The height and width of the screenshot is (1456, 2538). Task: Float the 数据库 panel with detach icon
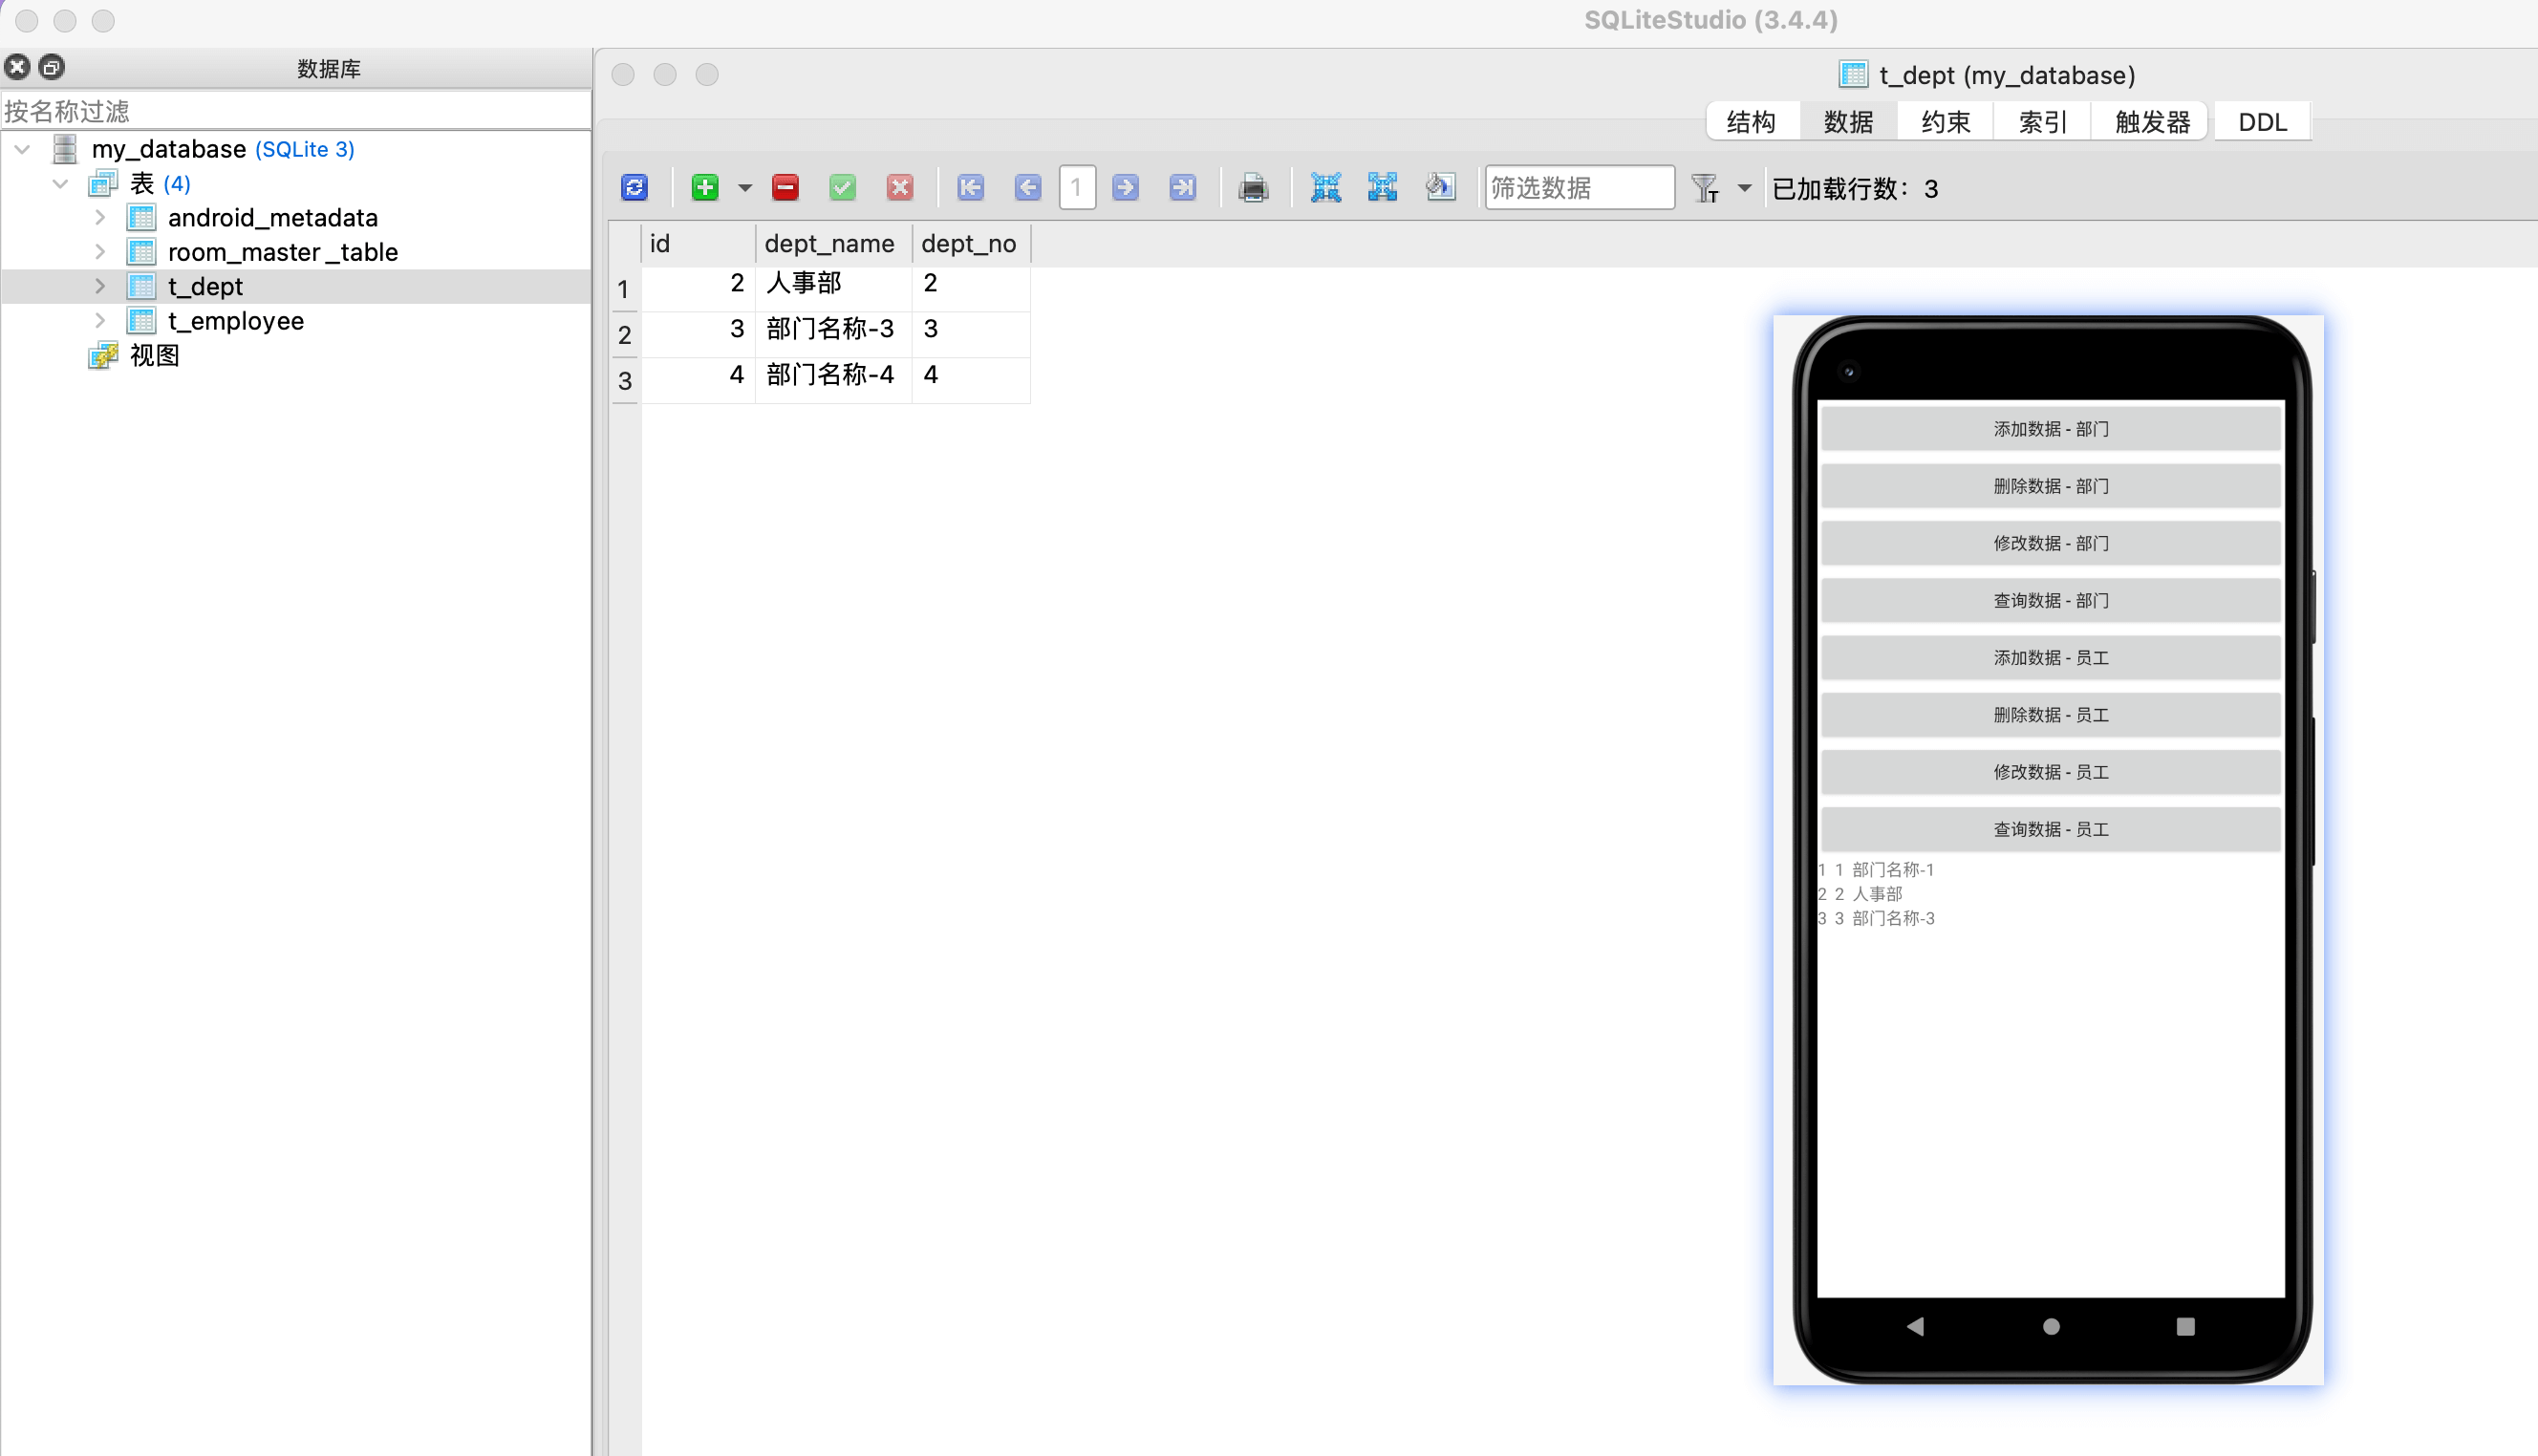pyautogui.click(x=51, y=67)
